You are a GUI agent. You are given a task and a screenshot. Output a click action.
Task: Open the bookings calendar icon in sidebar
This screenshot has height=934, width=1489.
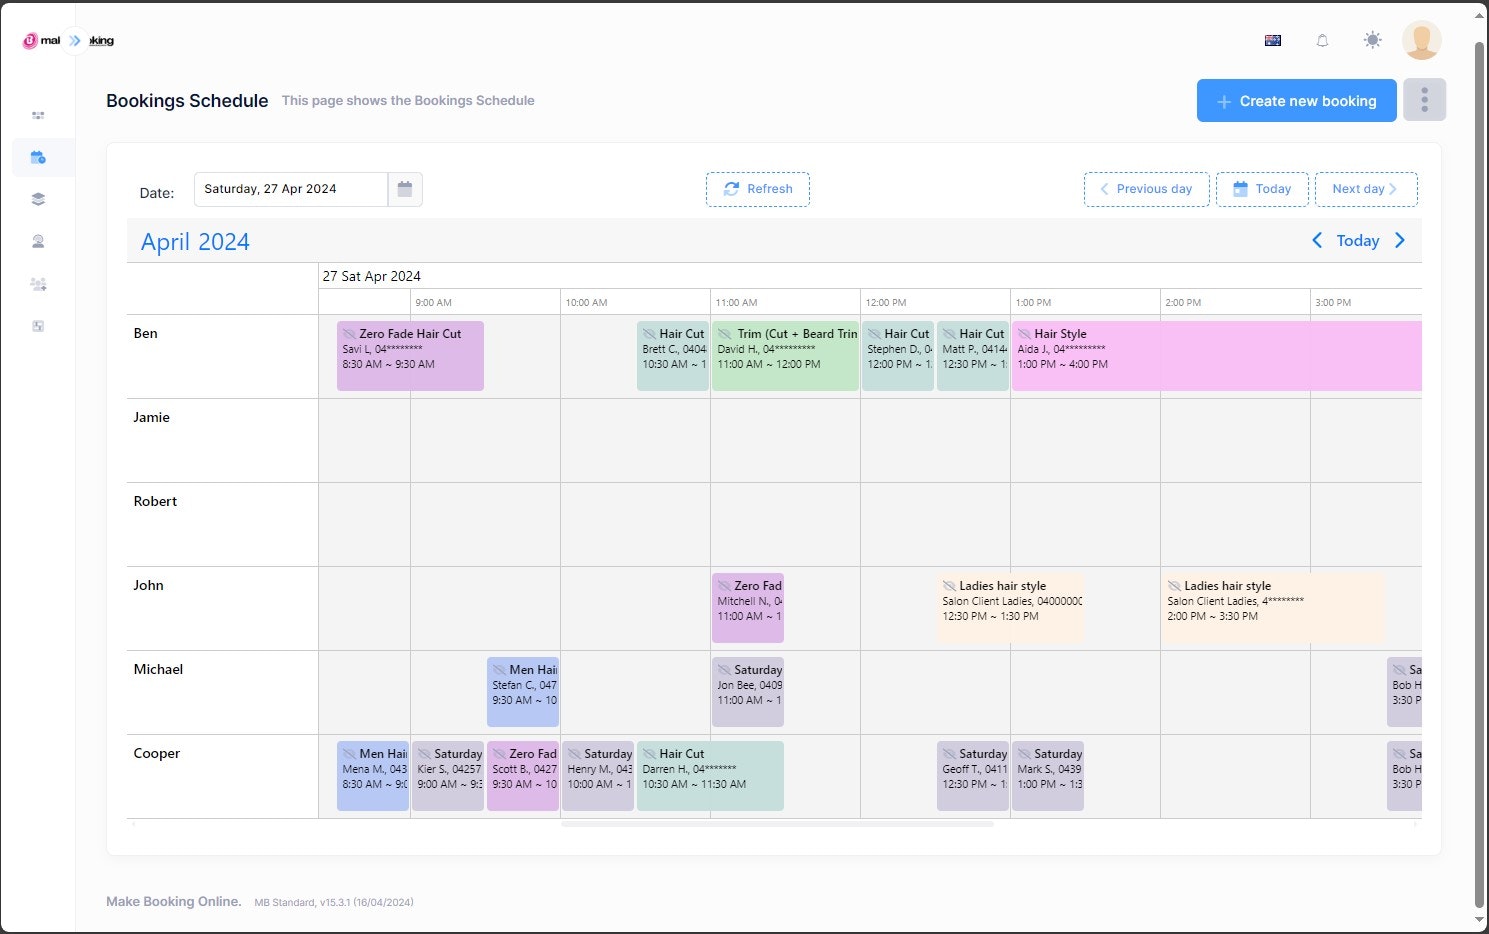[38, 158]
